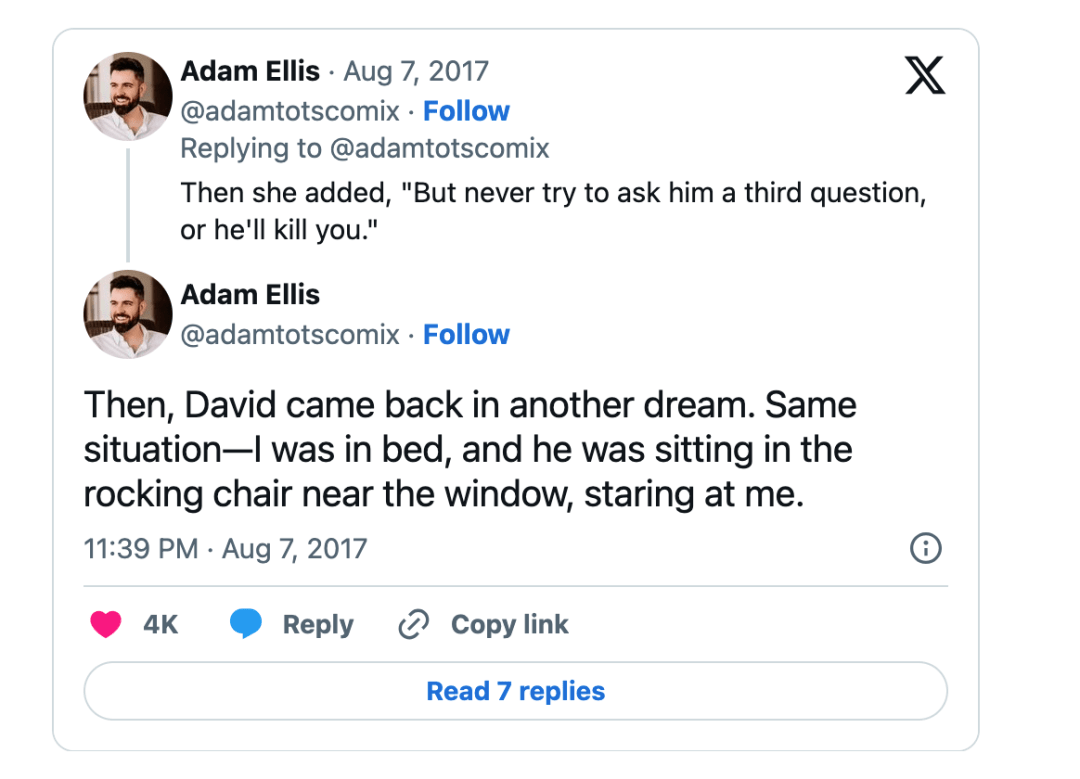
Task: Open the lower Adam Ellis profile picture
Action: click(127, 314)
